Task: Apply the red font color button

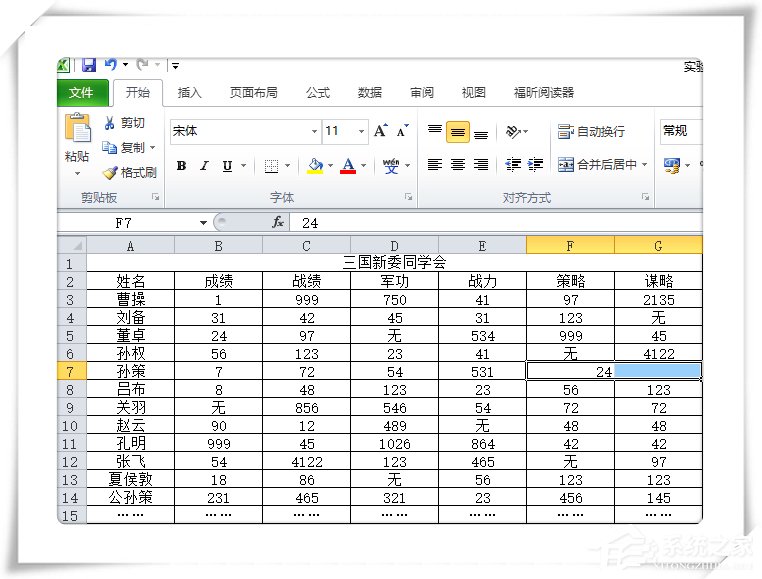Action: [x=348, y=166]
